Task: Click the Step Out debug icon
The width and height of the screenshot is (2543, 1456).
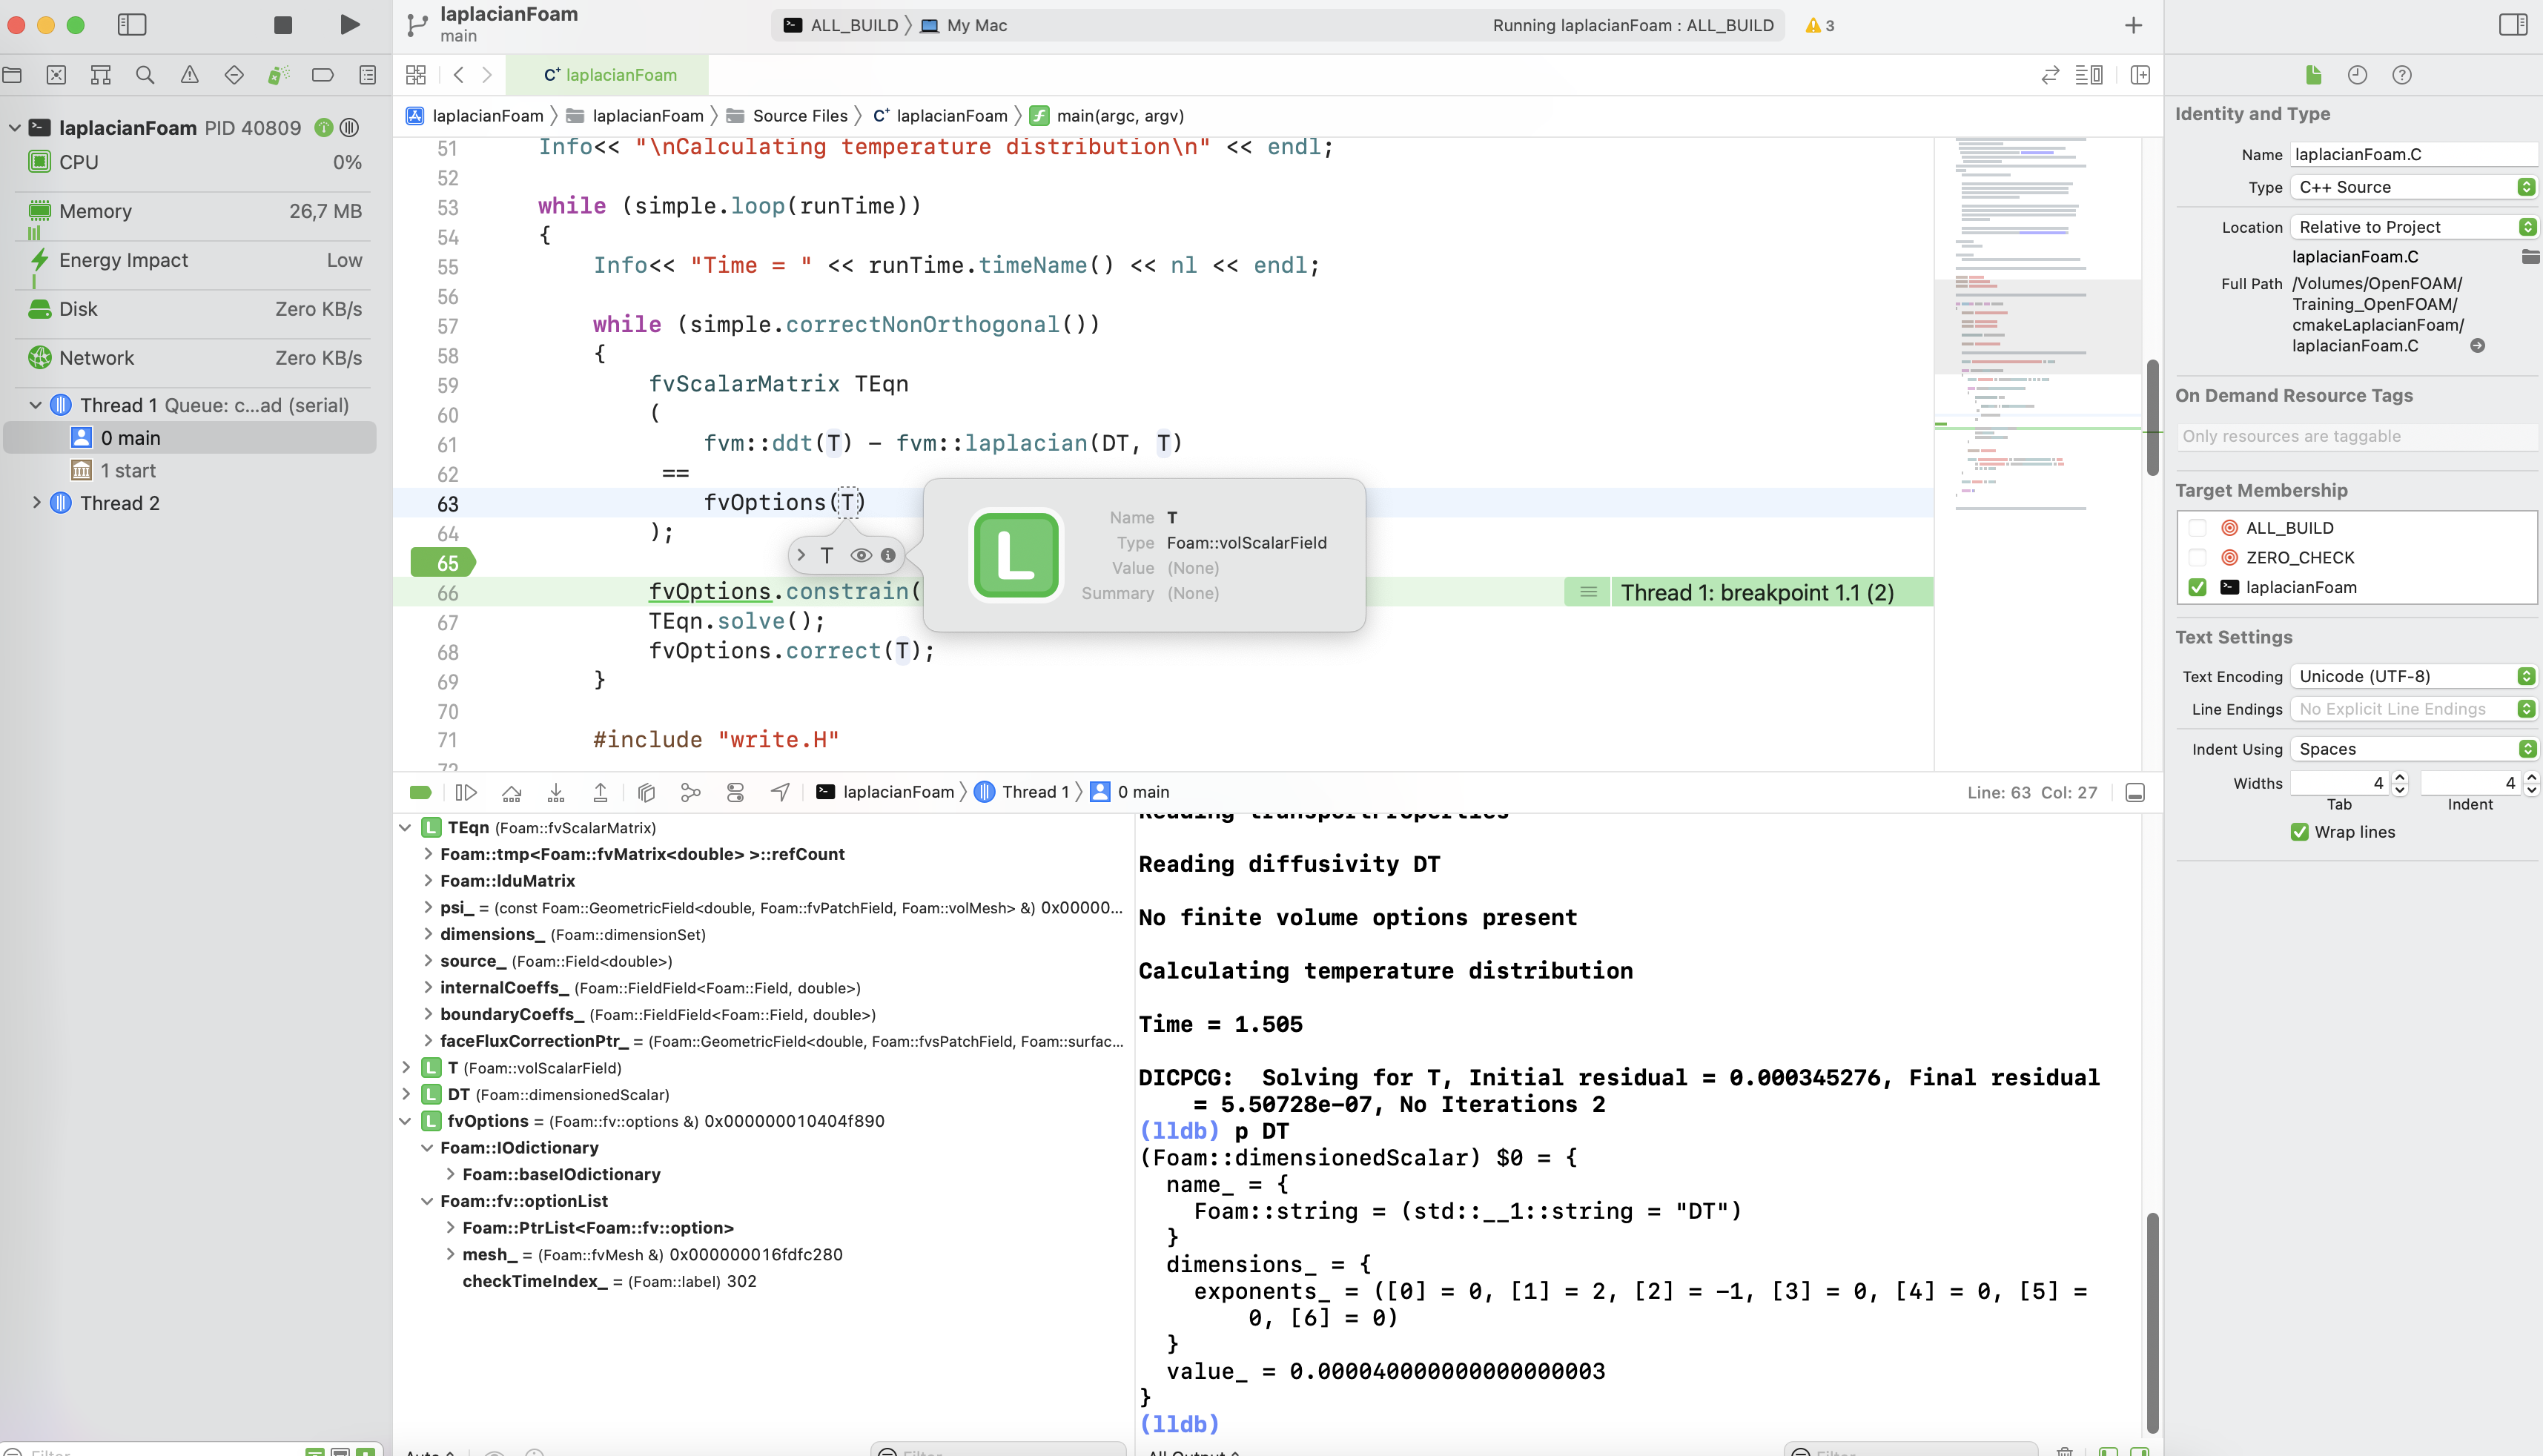Action: pyautogui.click(x=600, y=792)
